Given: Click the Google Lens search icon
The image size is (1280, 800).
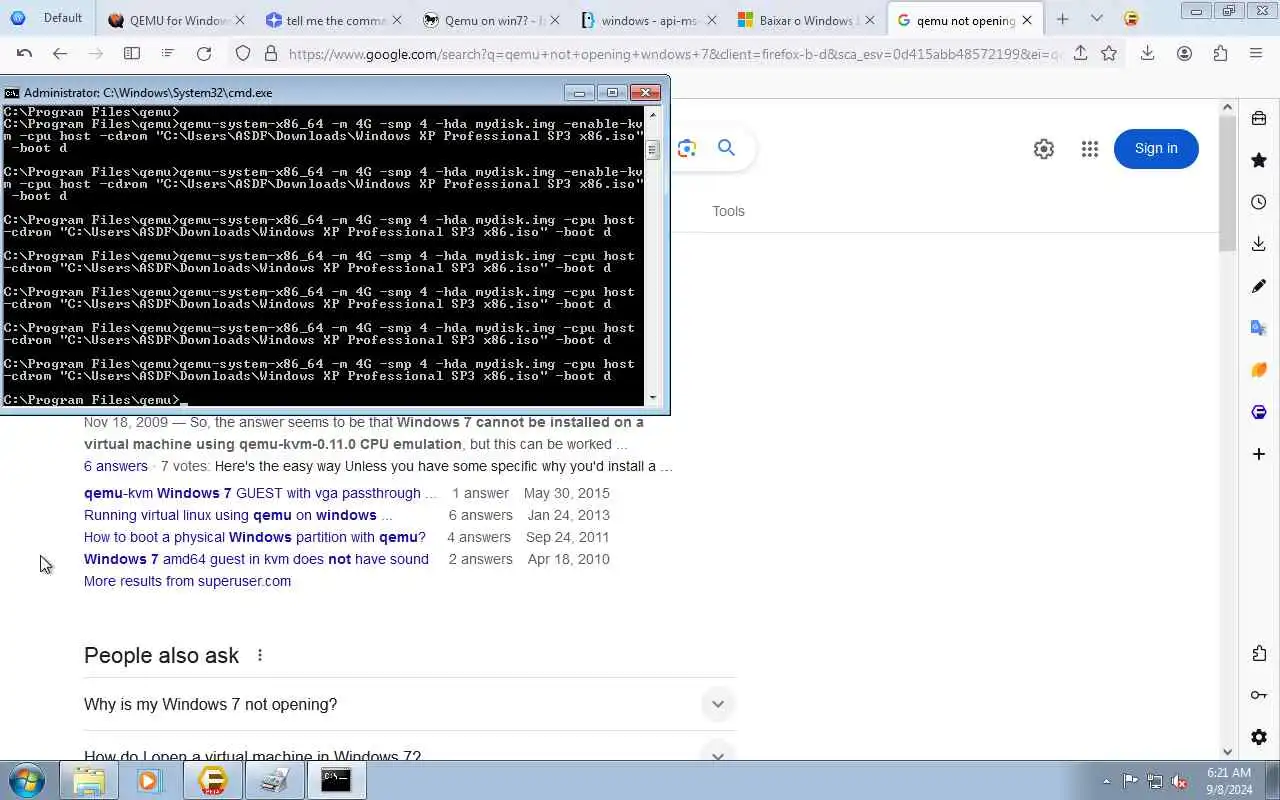Looking at the screenshot, I should pyautogui.click(x=687, y=148).
